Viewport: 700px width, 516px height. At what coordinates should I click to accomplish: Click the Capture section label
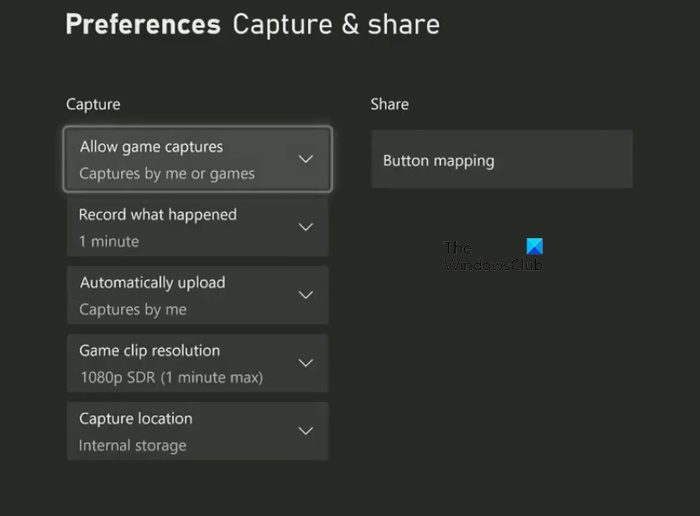coord(93,104)
